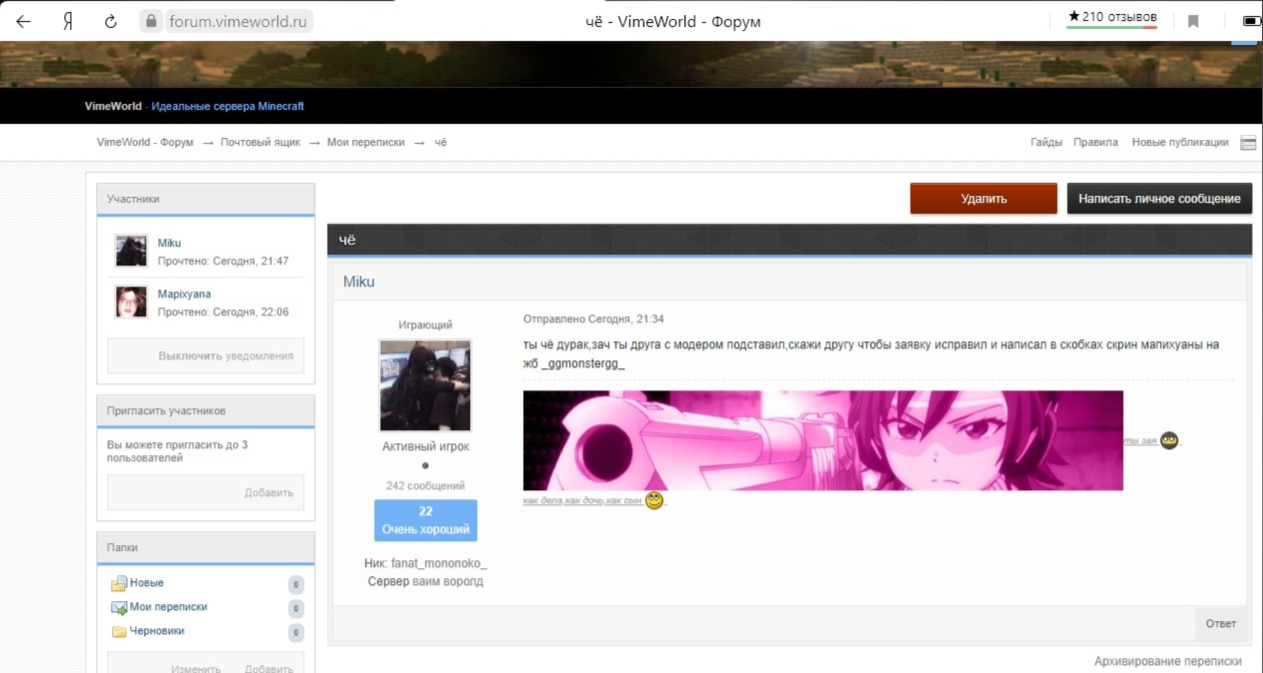The height and width of the screenshot is (673, 1263).
Task: Click the red Удалить button
Action: coord(983,198)
